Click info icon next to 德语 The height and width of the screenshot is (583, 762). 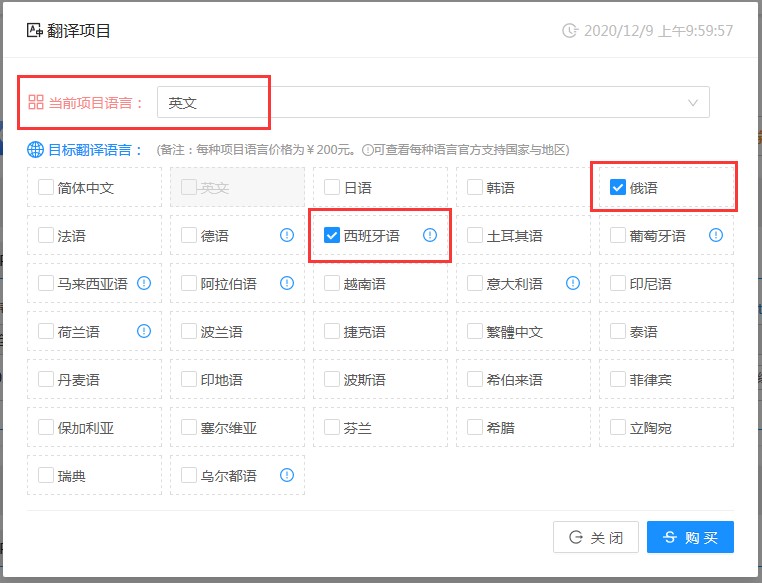287,236
